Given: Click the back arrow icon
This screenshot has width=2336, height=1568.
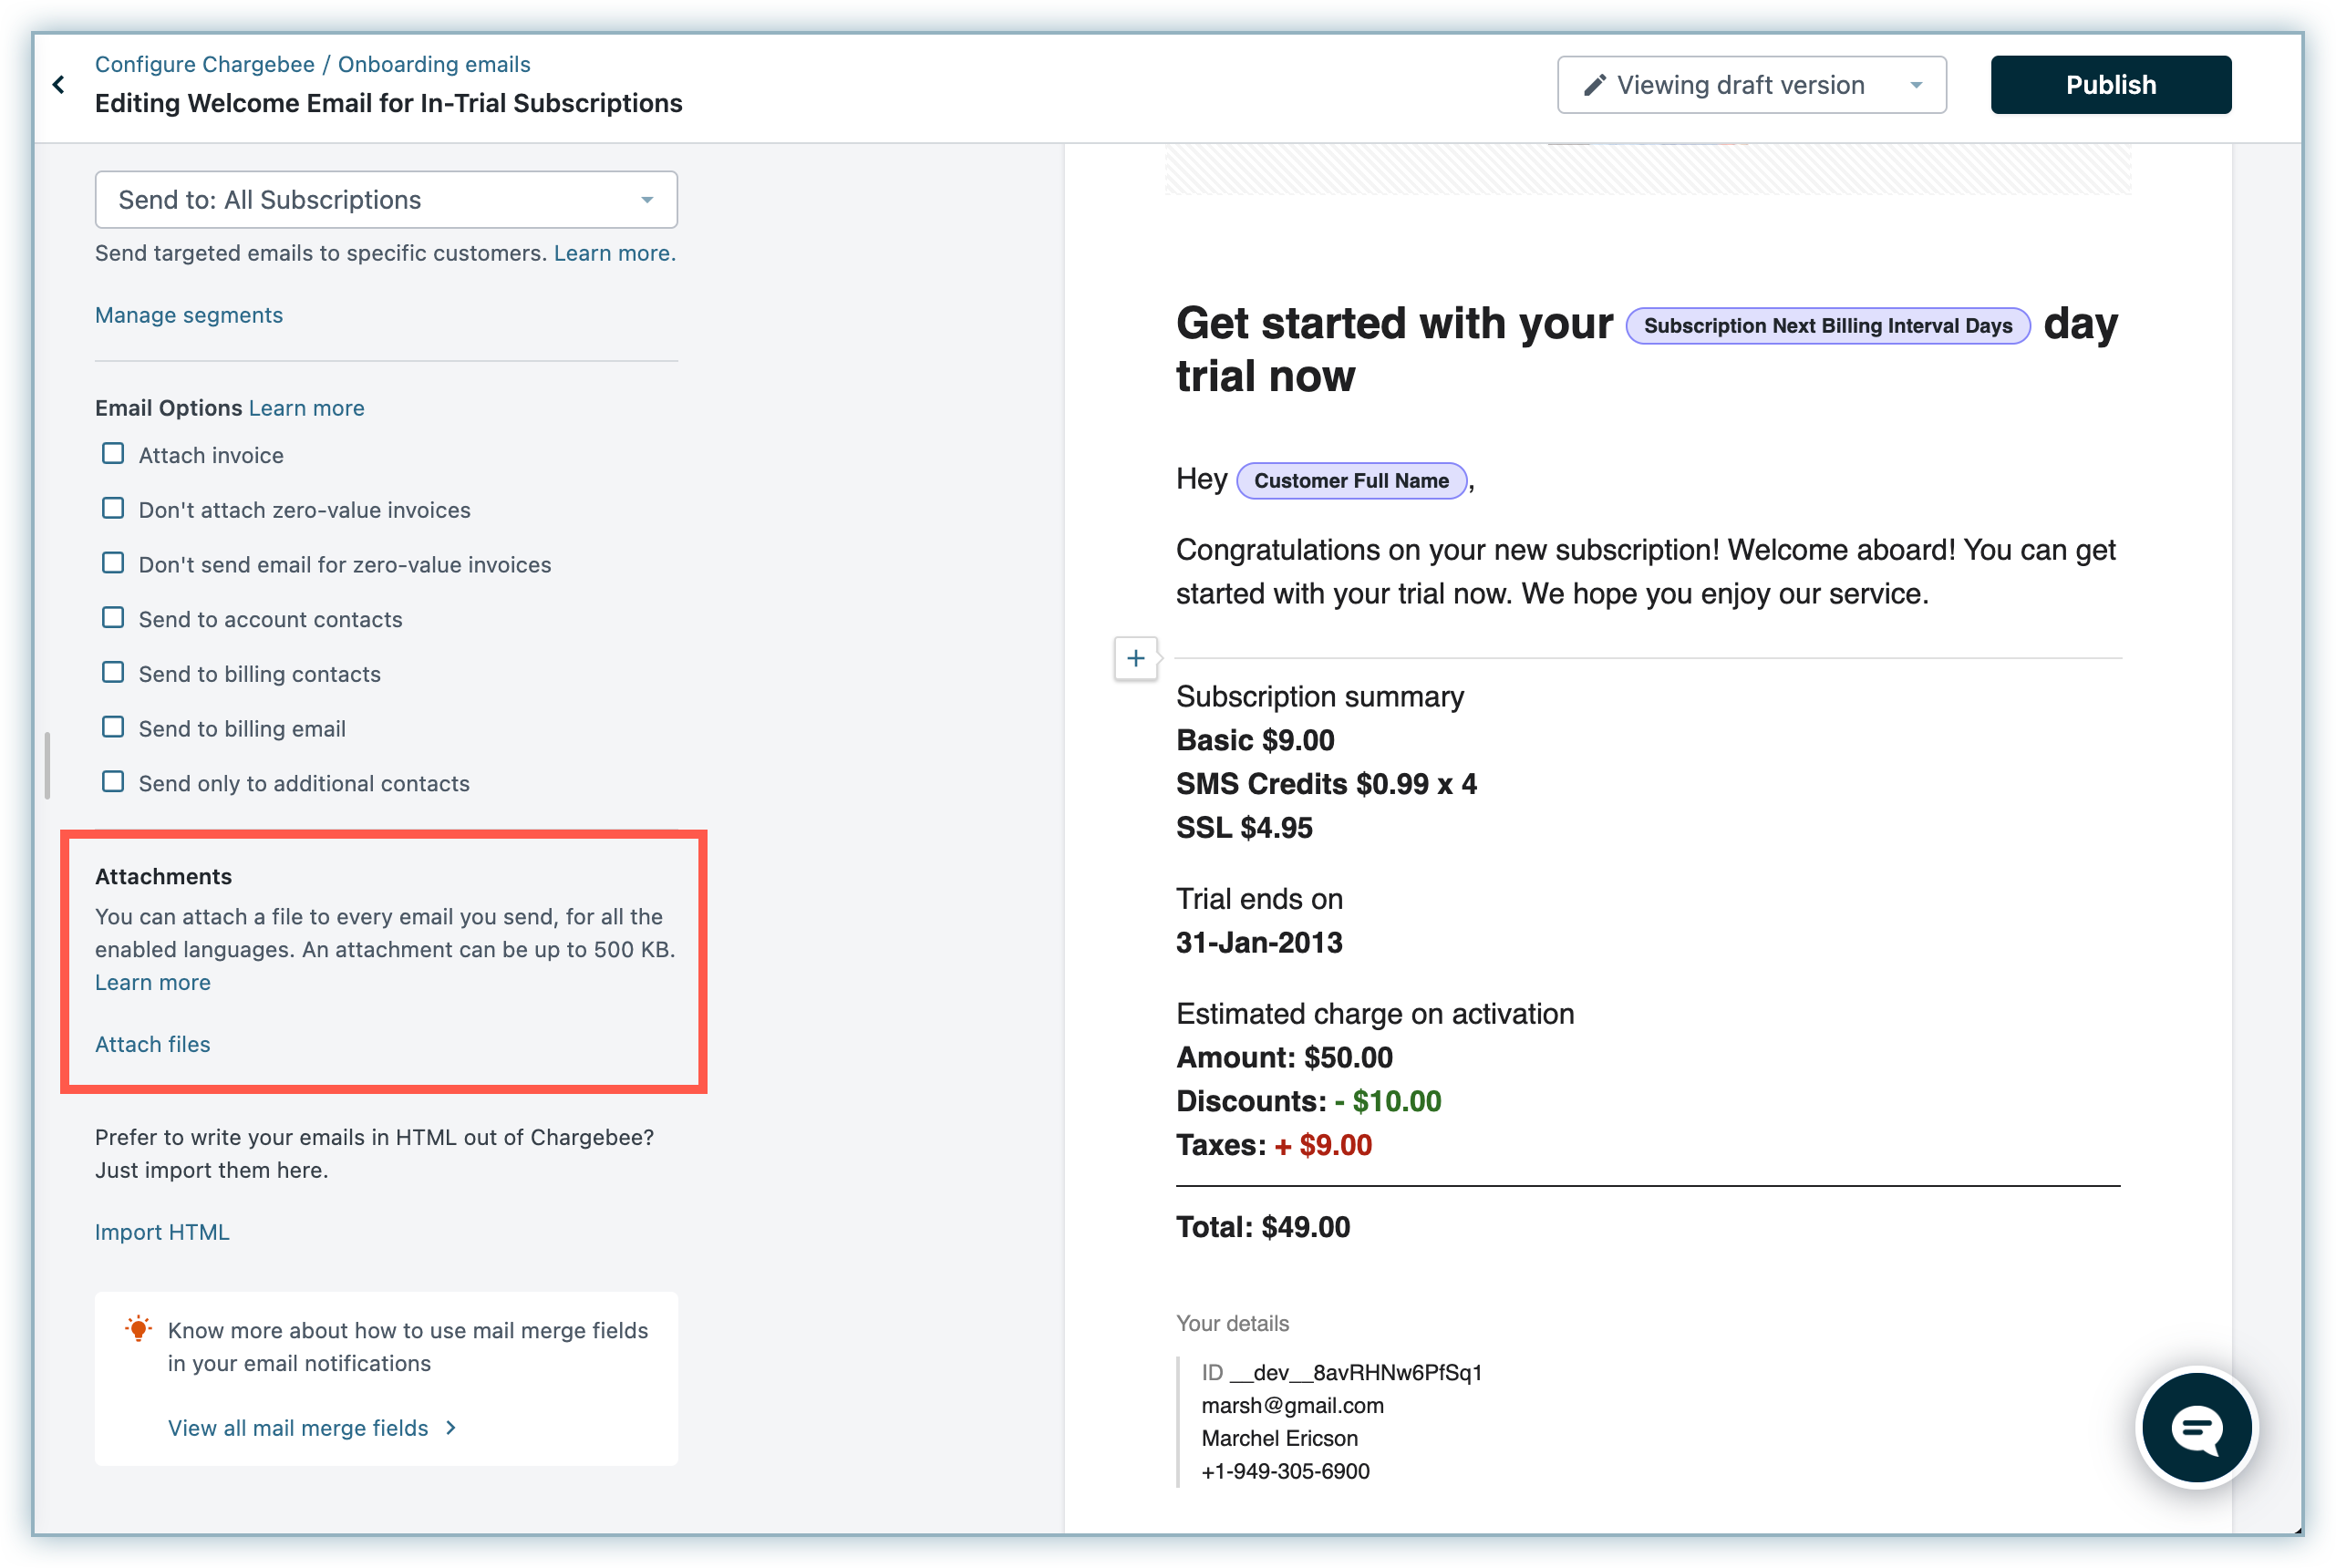Looking at the screenshot, I should tap(59, 84).
